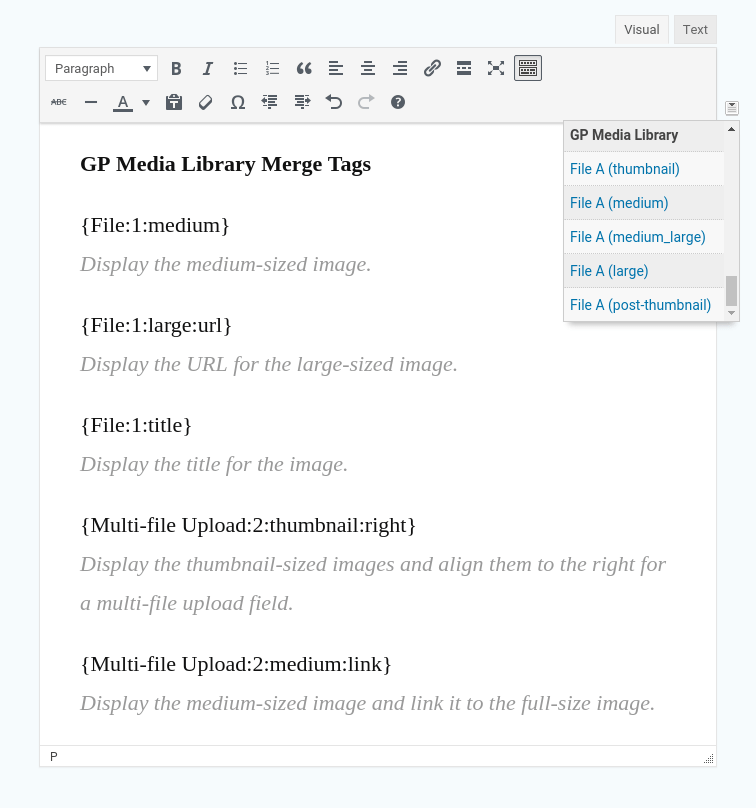Apply blockquote formatting
Screen dimensions: 756x808
pos(304,68)
